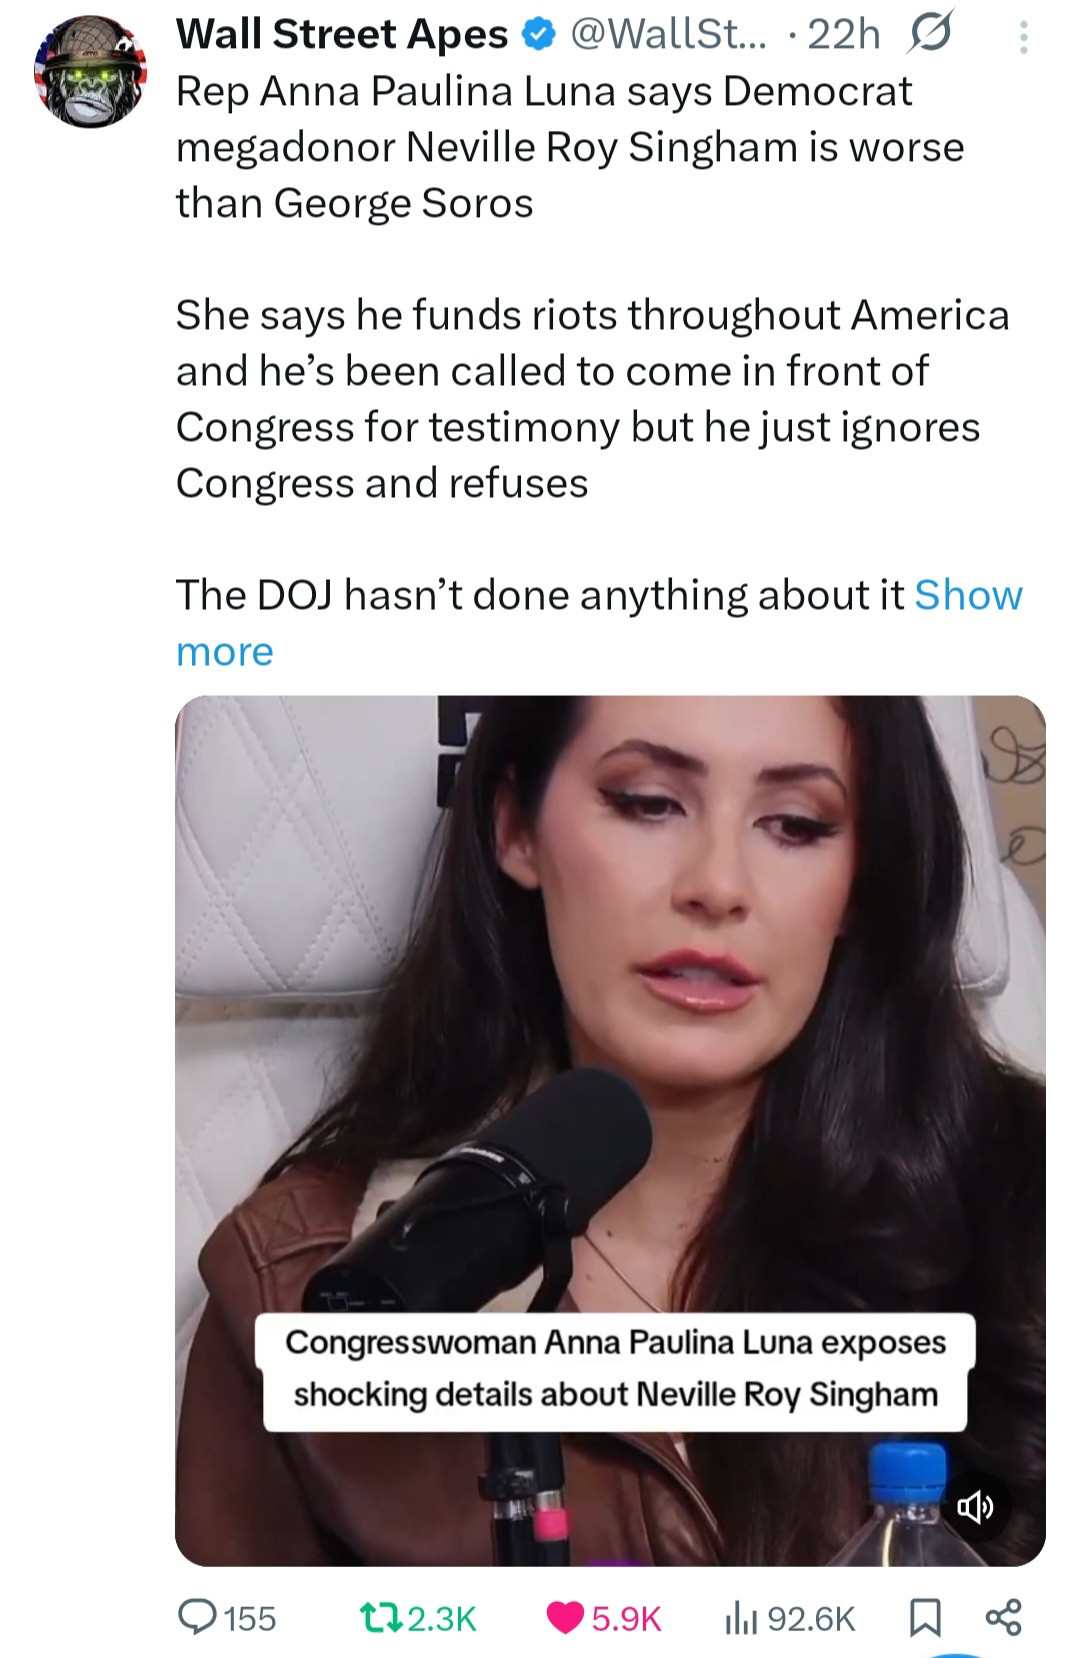
Task: Open the Wall Street Apes display name
Action: pos(342,35)
